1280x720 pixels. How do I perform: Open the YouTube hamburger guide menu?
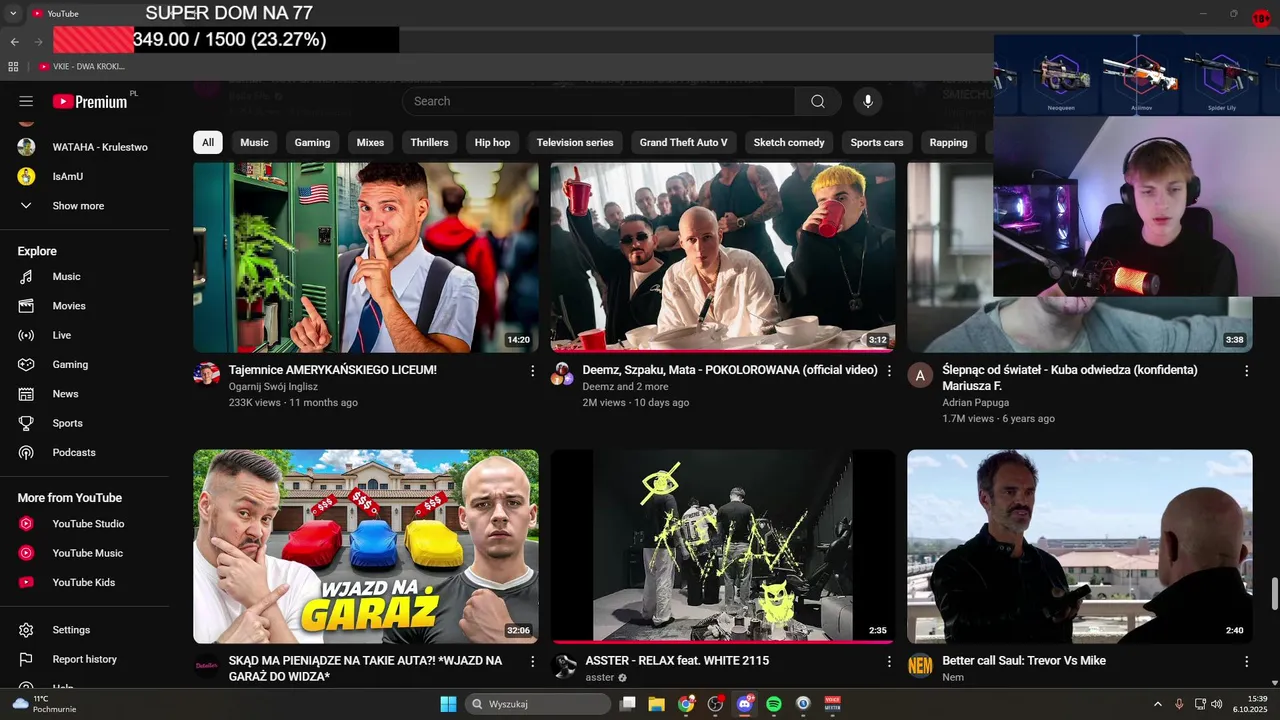coord(26,101)
